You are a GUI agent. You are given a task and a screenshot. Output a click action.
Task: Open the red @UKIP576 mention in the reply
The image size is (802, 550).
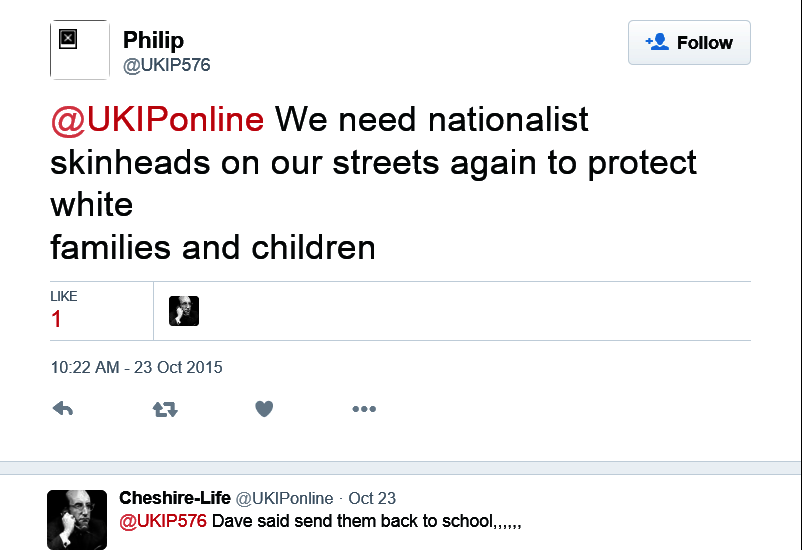coord(163,521)
